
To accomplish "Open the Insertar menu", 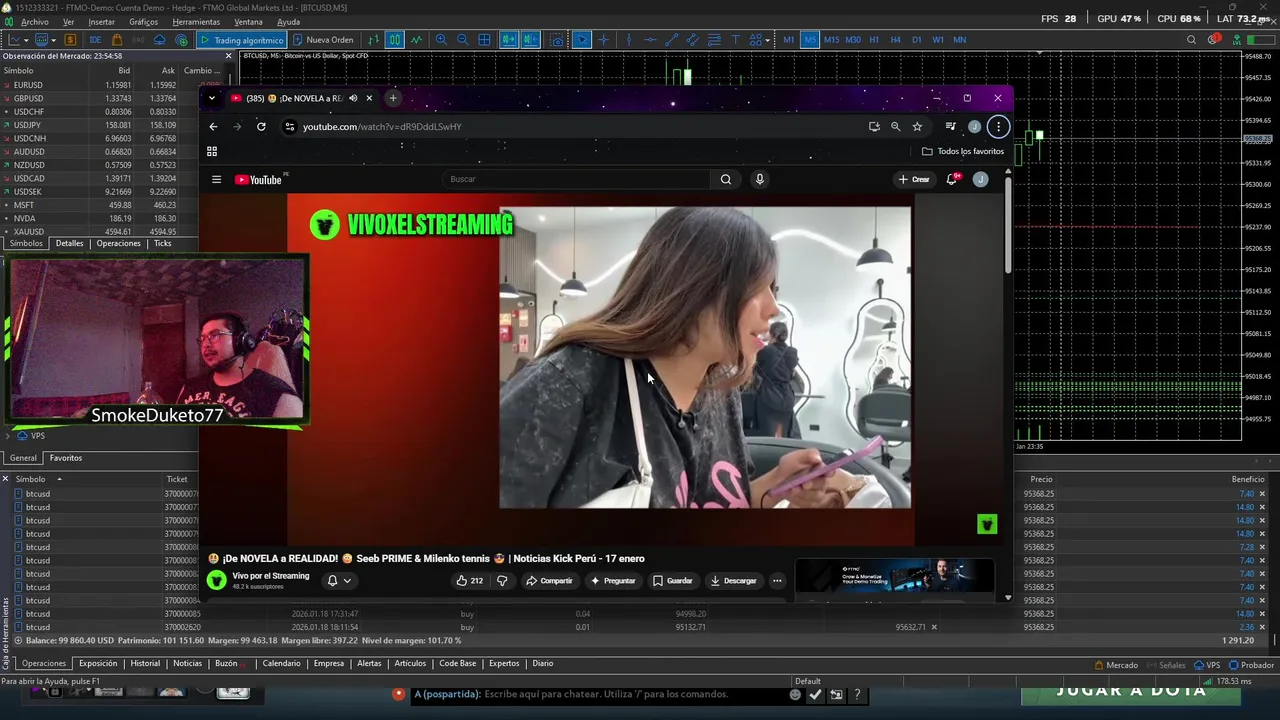I will click(101, 22).
